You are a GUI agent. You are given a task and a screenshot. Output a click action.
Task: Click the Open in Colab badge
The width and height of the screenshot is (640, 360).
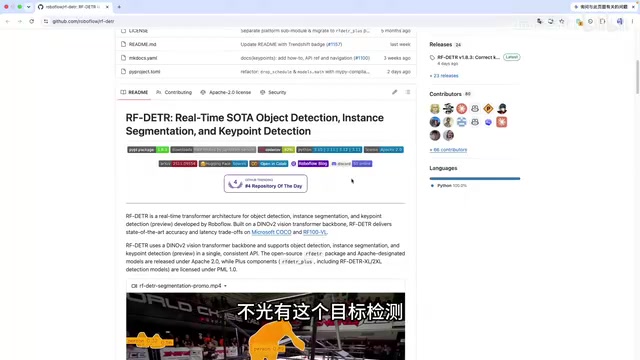[x=269, y=164]
